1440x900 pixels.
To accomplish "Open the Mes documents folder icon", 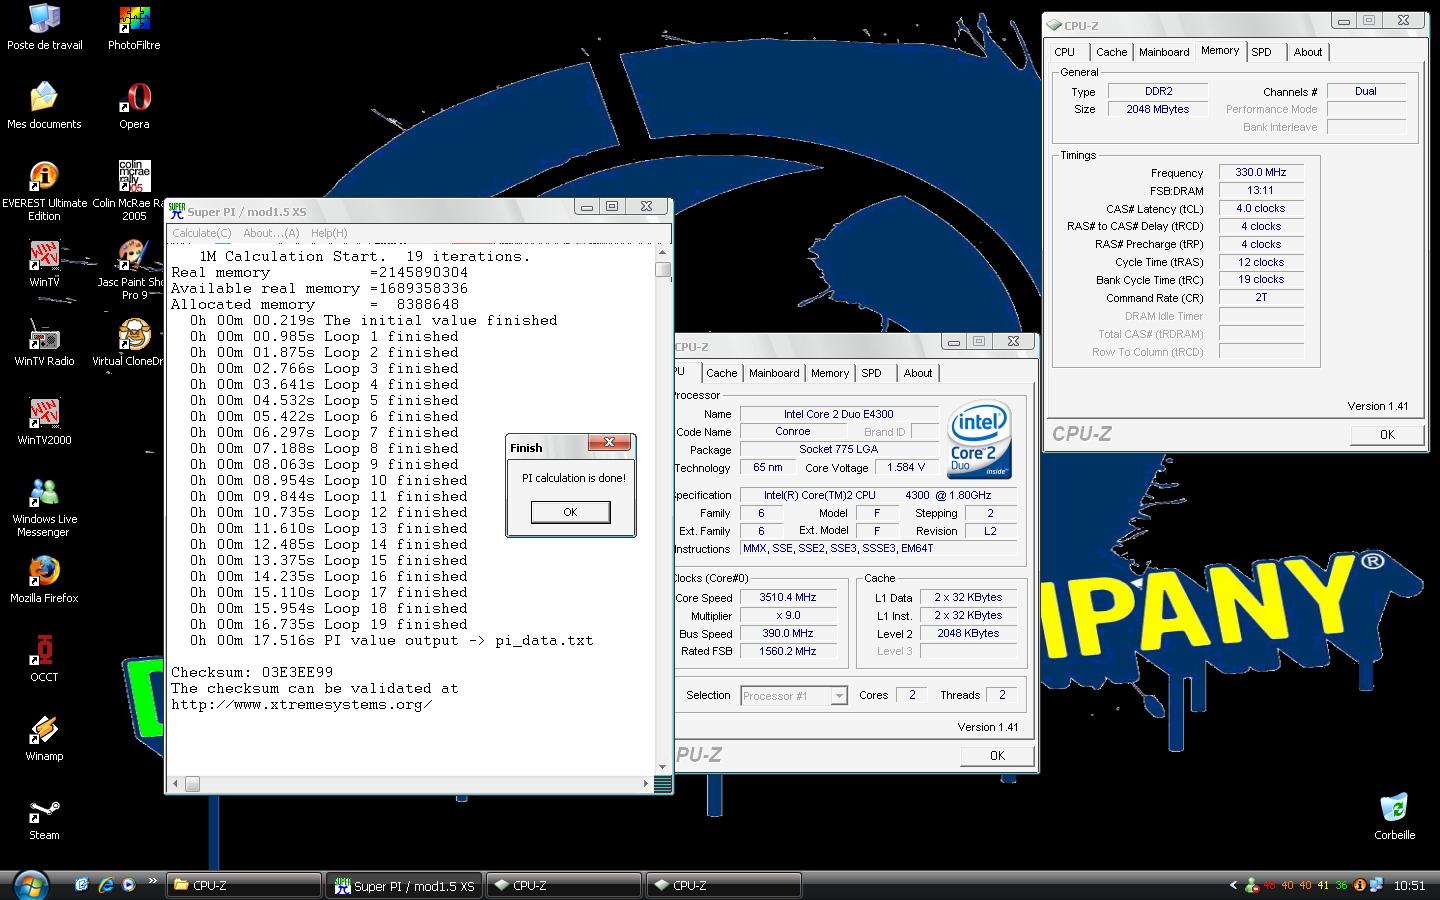I will [x=44, y=106].
